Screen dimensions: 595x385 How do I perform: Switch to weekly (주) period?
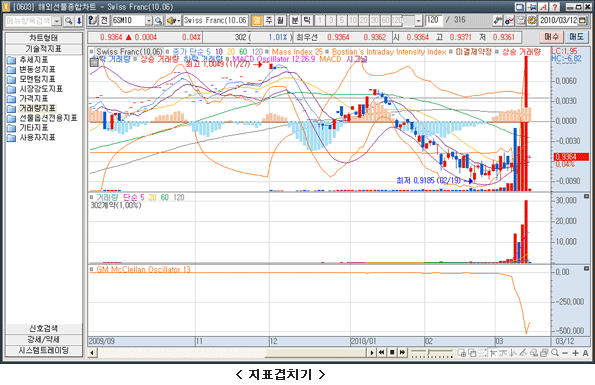click(x=269, y=20)
